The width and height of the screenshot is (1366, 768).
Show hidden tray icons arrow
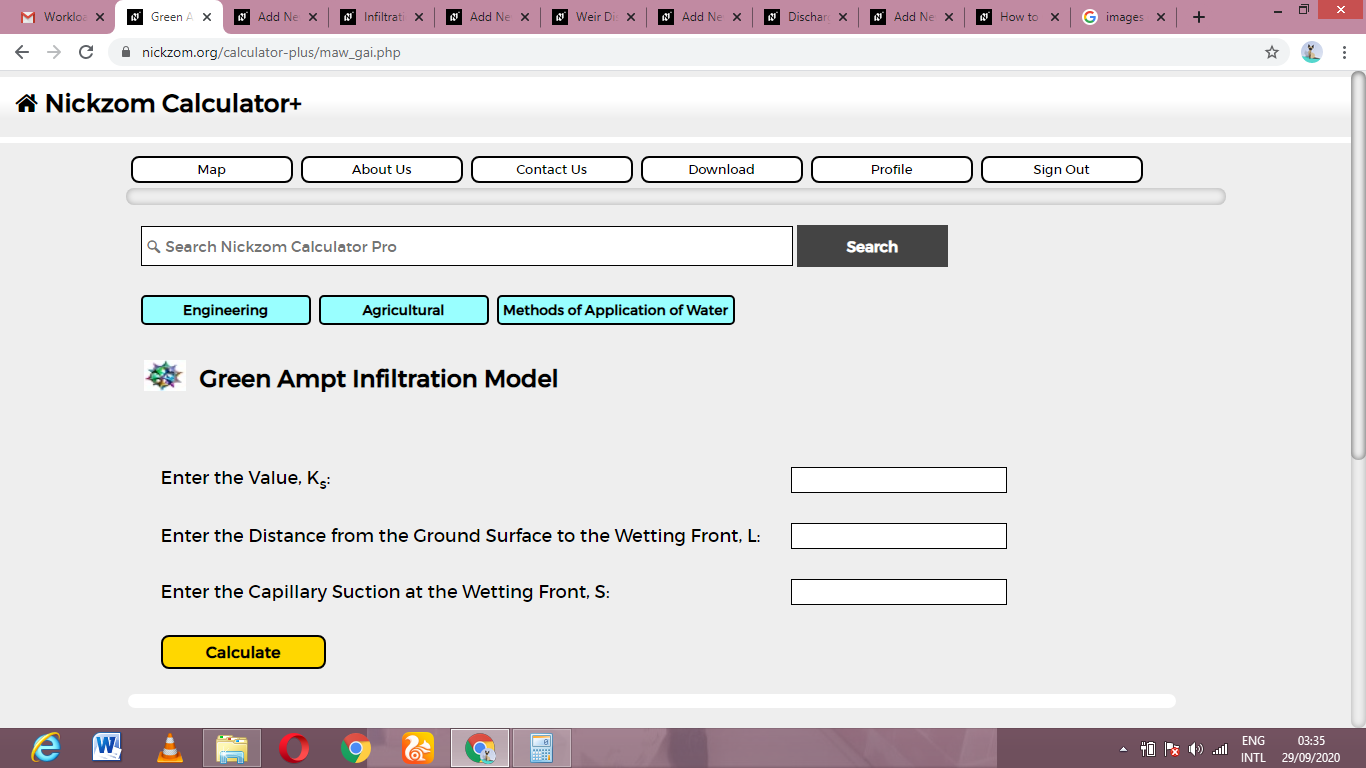(x=1123, y=749)
